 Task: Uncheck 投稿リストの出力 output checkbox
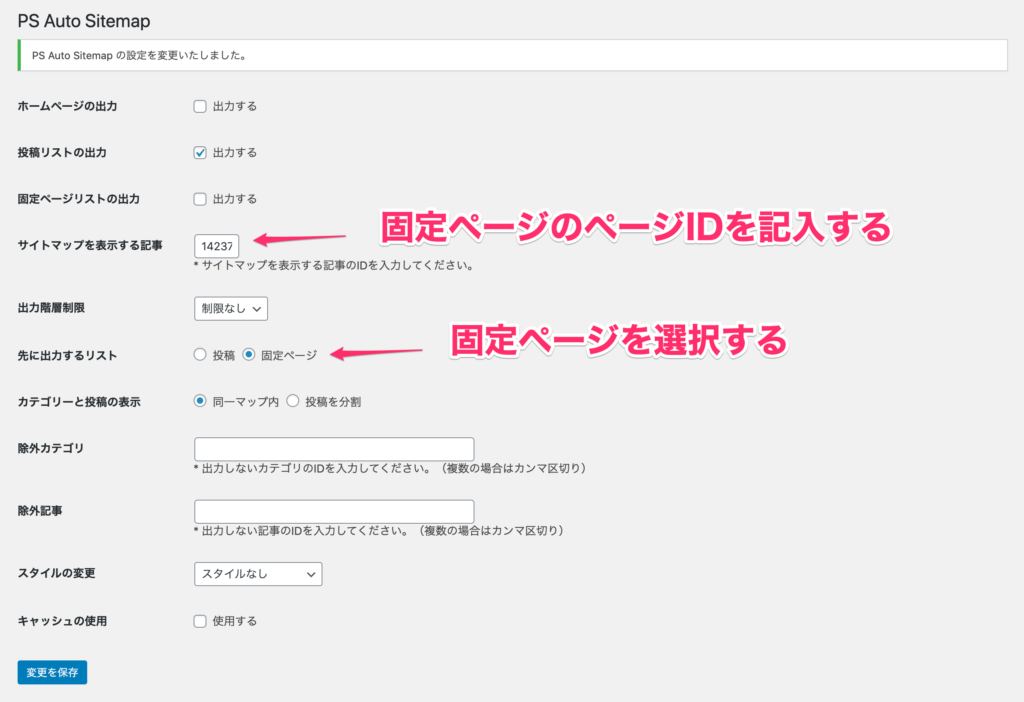tap(200, 153)
